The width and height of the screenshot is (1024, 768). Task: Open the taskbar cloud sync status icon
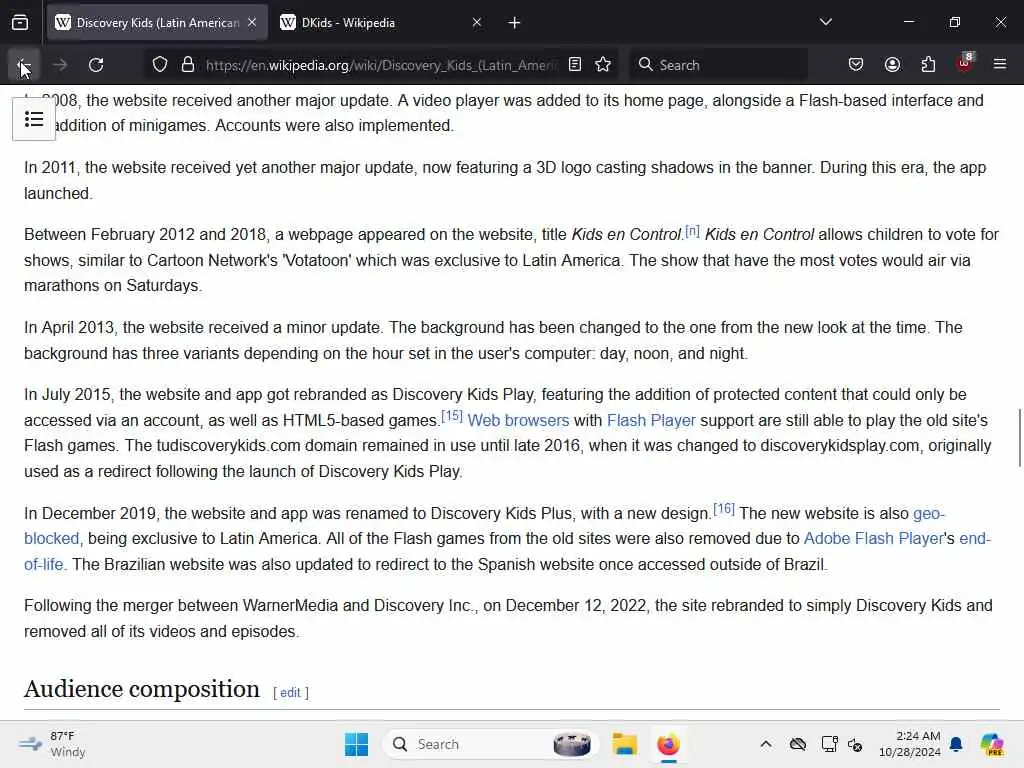click(x=797, y=744)
